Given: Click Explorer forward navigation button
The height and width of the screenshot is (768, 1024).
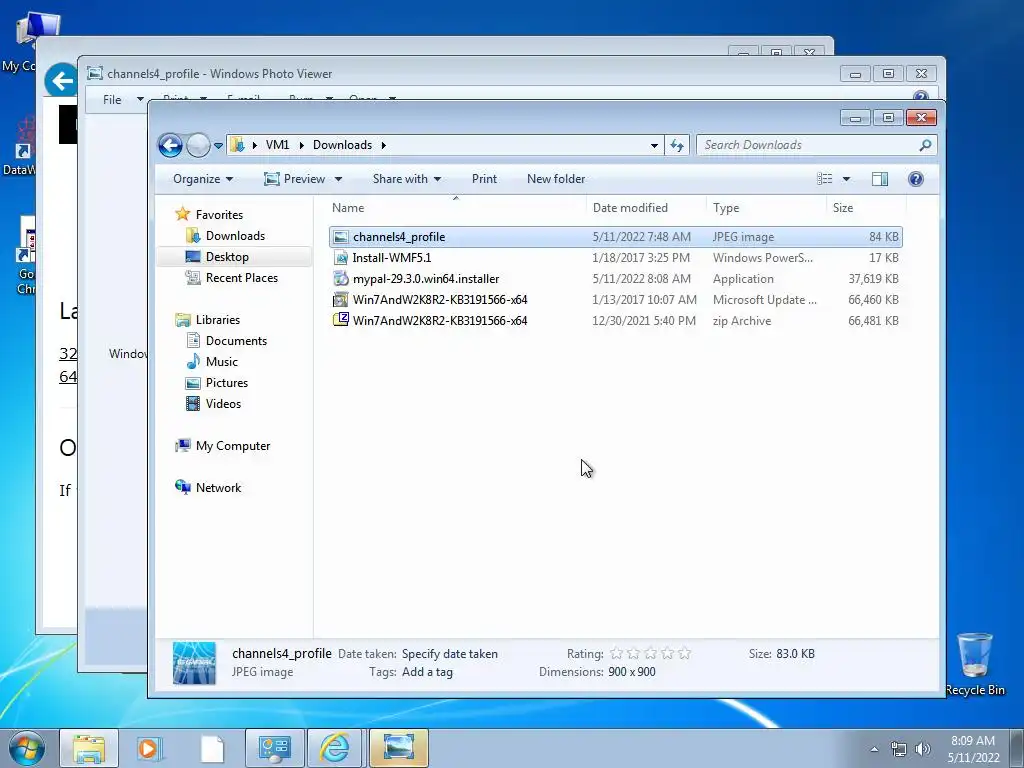Looking at the screenshot, I should click(x=198, y=145).
